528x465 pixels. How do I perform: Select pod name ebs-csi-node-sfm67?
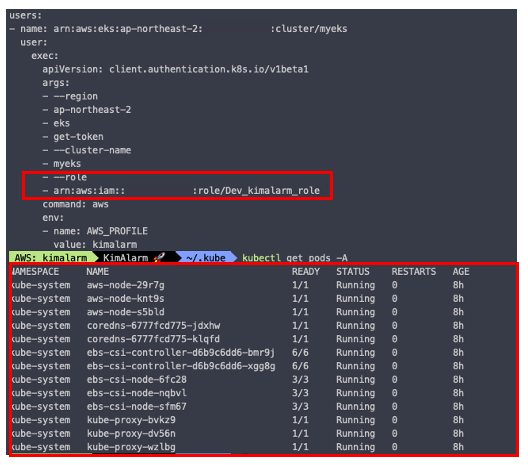(x=137, y=406)
